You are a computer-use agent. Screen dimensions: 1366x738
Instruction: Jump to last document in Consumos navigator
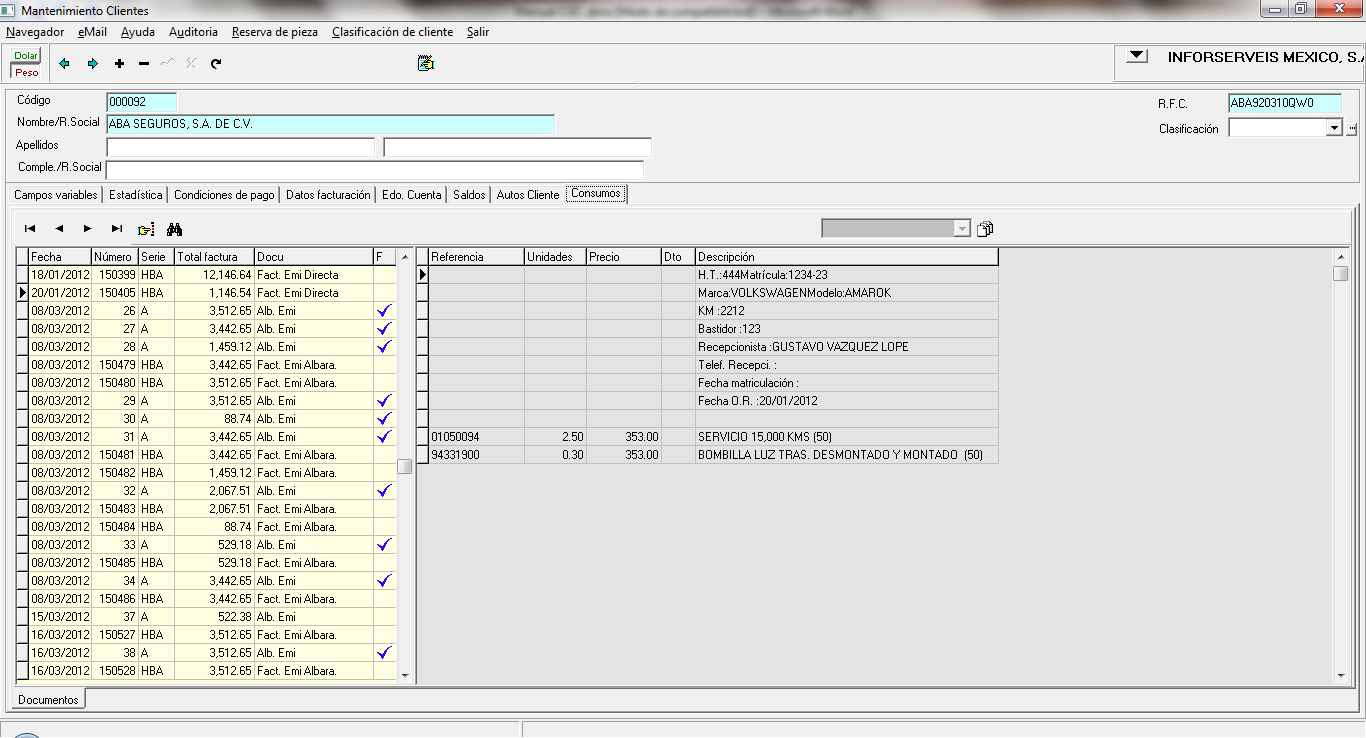[x=117, y=229]
